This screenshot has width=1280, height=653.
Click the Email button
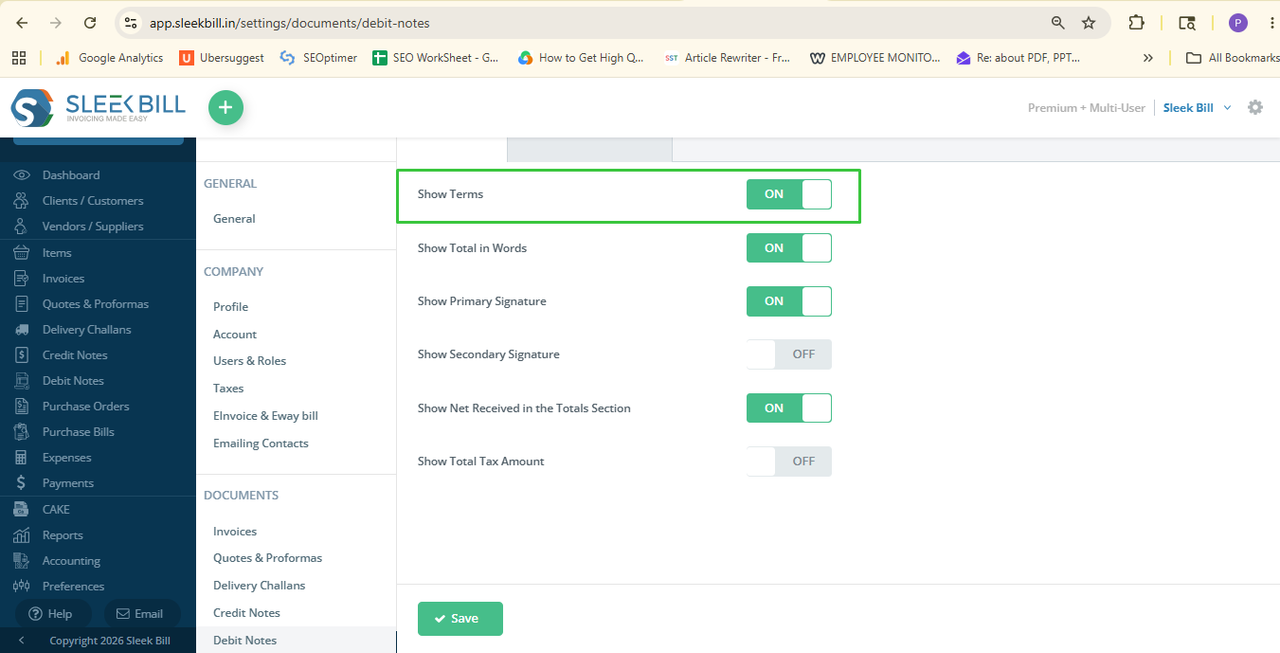(140, 614)
